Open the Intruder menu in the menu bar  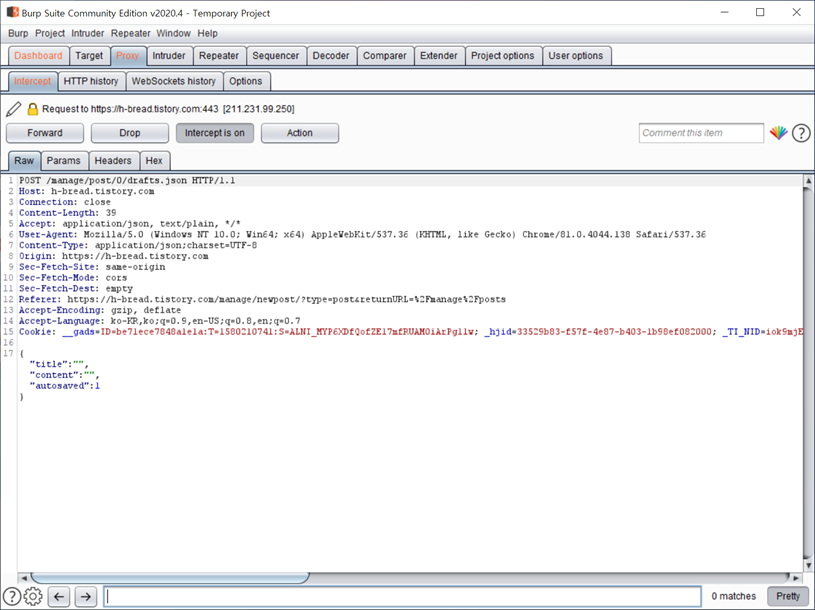tap(87, 33)
